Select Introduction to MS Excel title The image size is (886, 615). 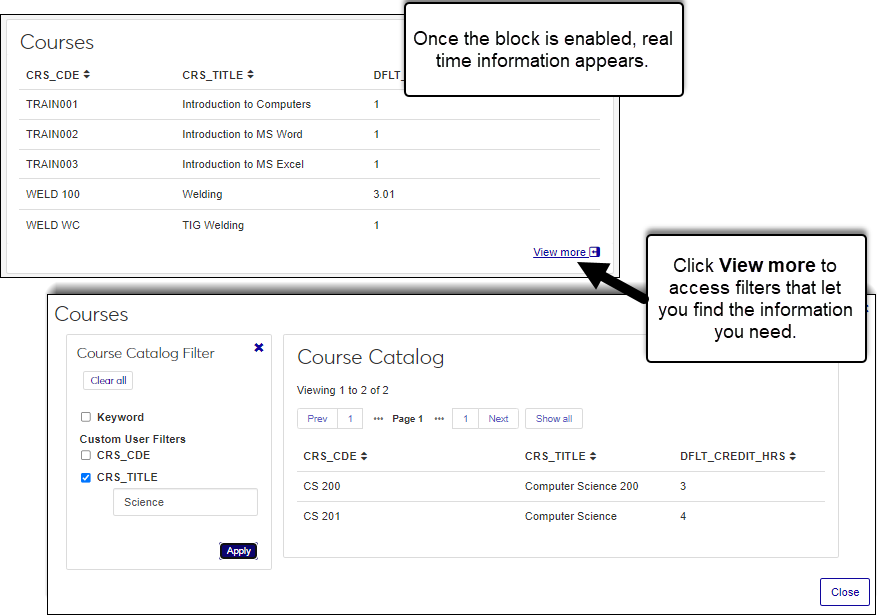(x=243, y=164)
